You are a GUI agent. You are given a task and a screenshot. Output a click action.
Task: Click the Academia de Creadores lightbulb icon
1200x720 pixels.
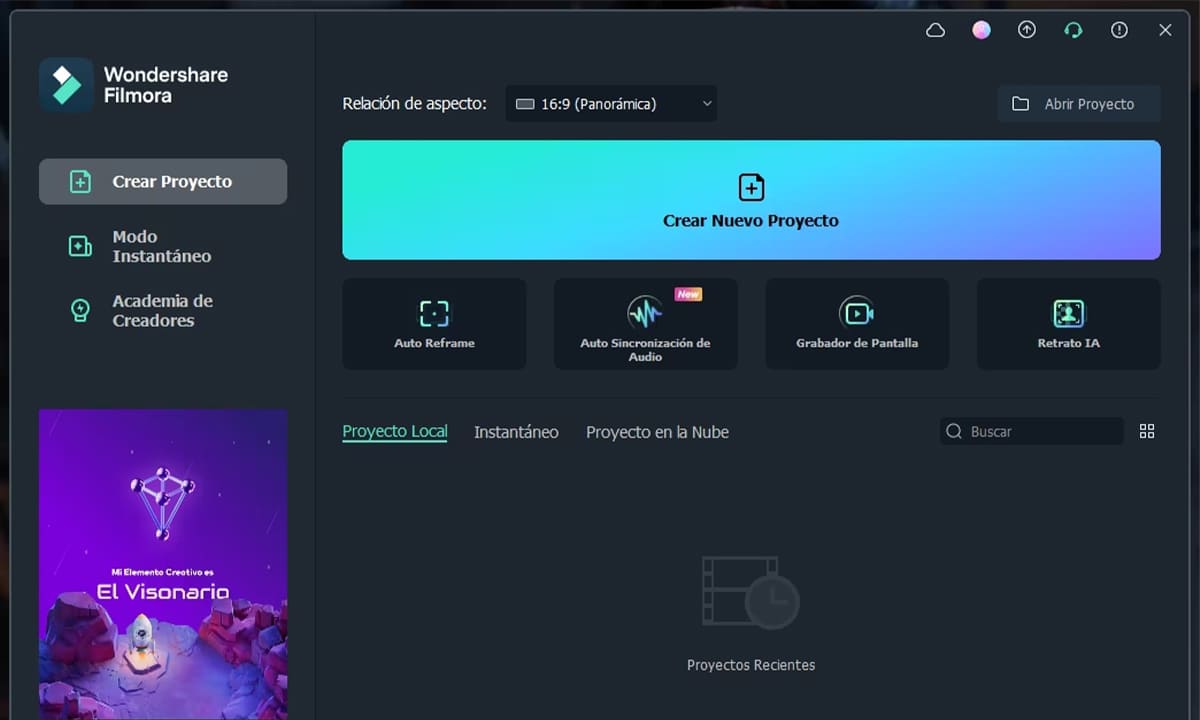[x=80, y=311]
